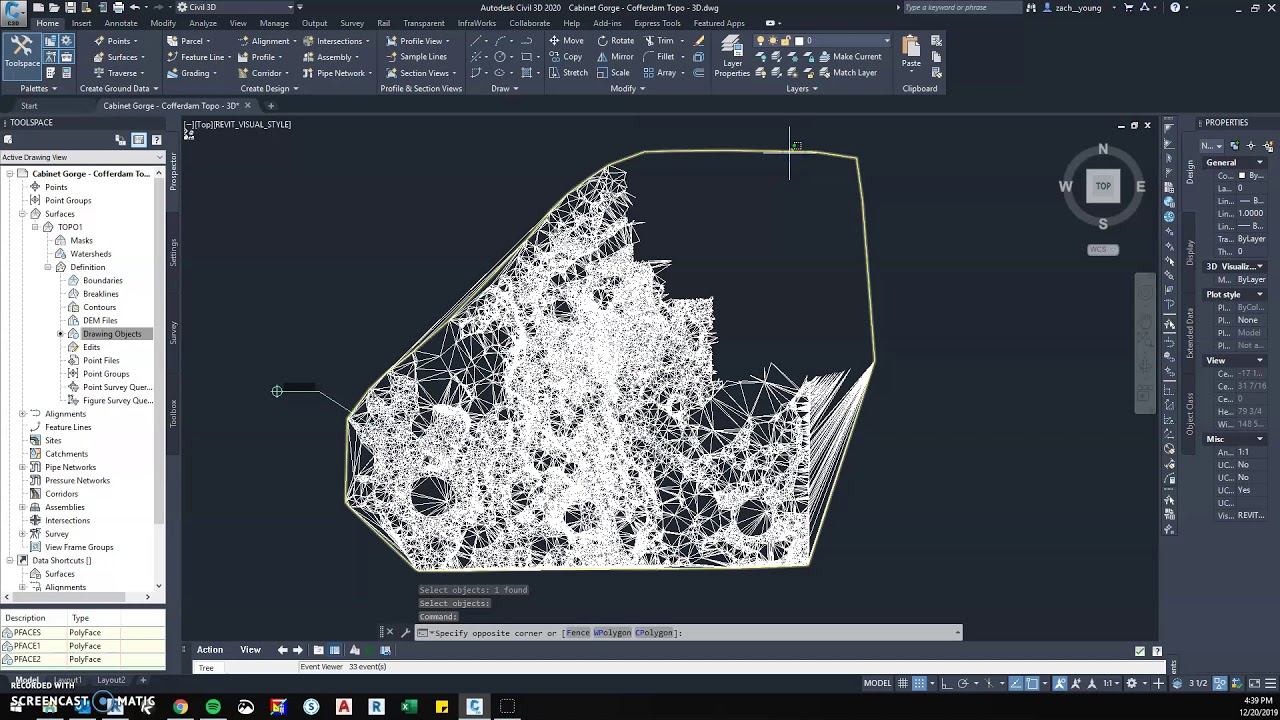Image resolution: width=1280 pixels, height=720 pixels.
Task: Open the Spotify taskbar icon
Action: [x=213, y=706]
